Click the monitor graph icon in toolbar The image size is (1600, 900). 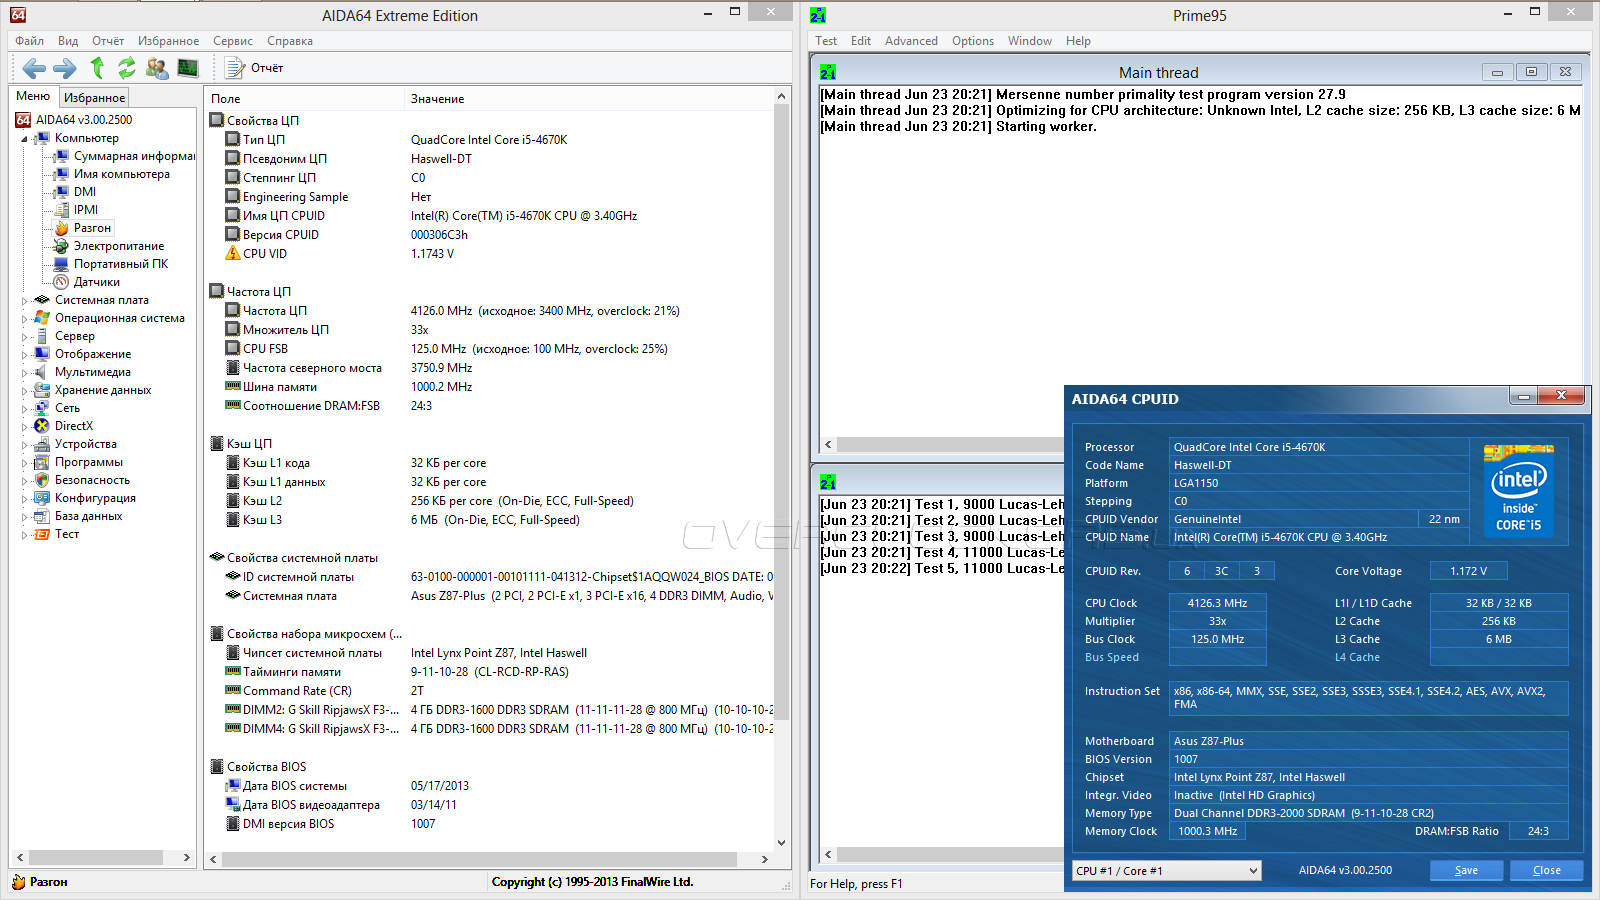[x=188, y=68]
